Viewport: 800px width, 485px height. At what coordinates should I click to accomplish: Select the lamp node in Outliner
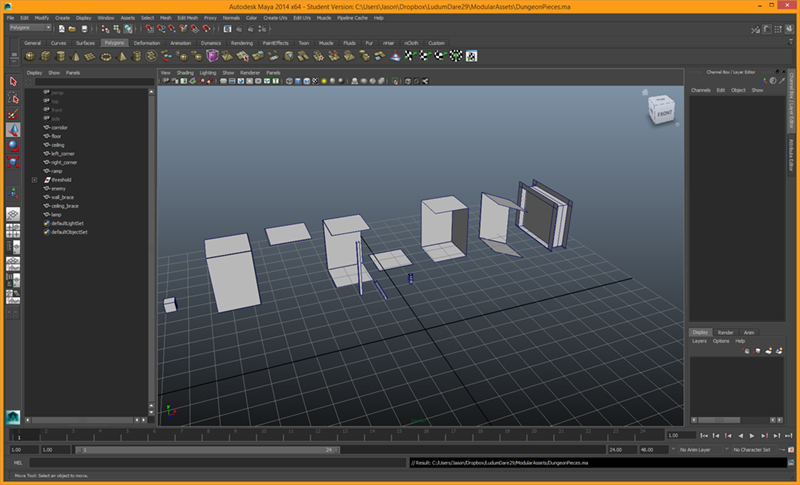click(x=56, y=215)
